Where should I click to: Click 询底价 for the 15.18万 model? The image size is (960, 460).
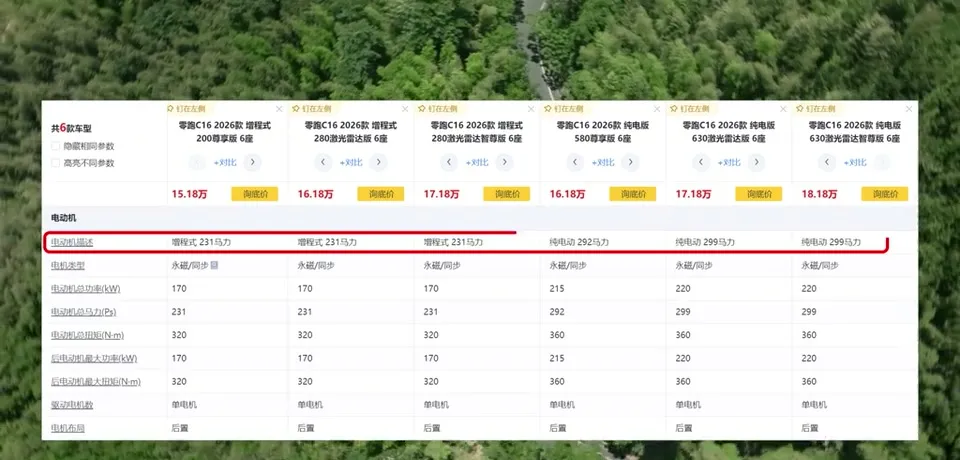(255, 194)
